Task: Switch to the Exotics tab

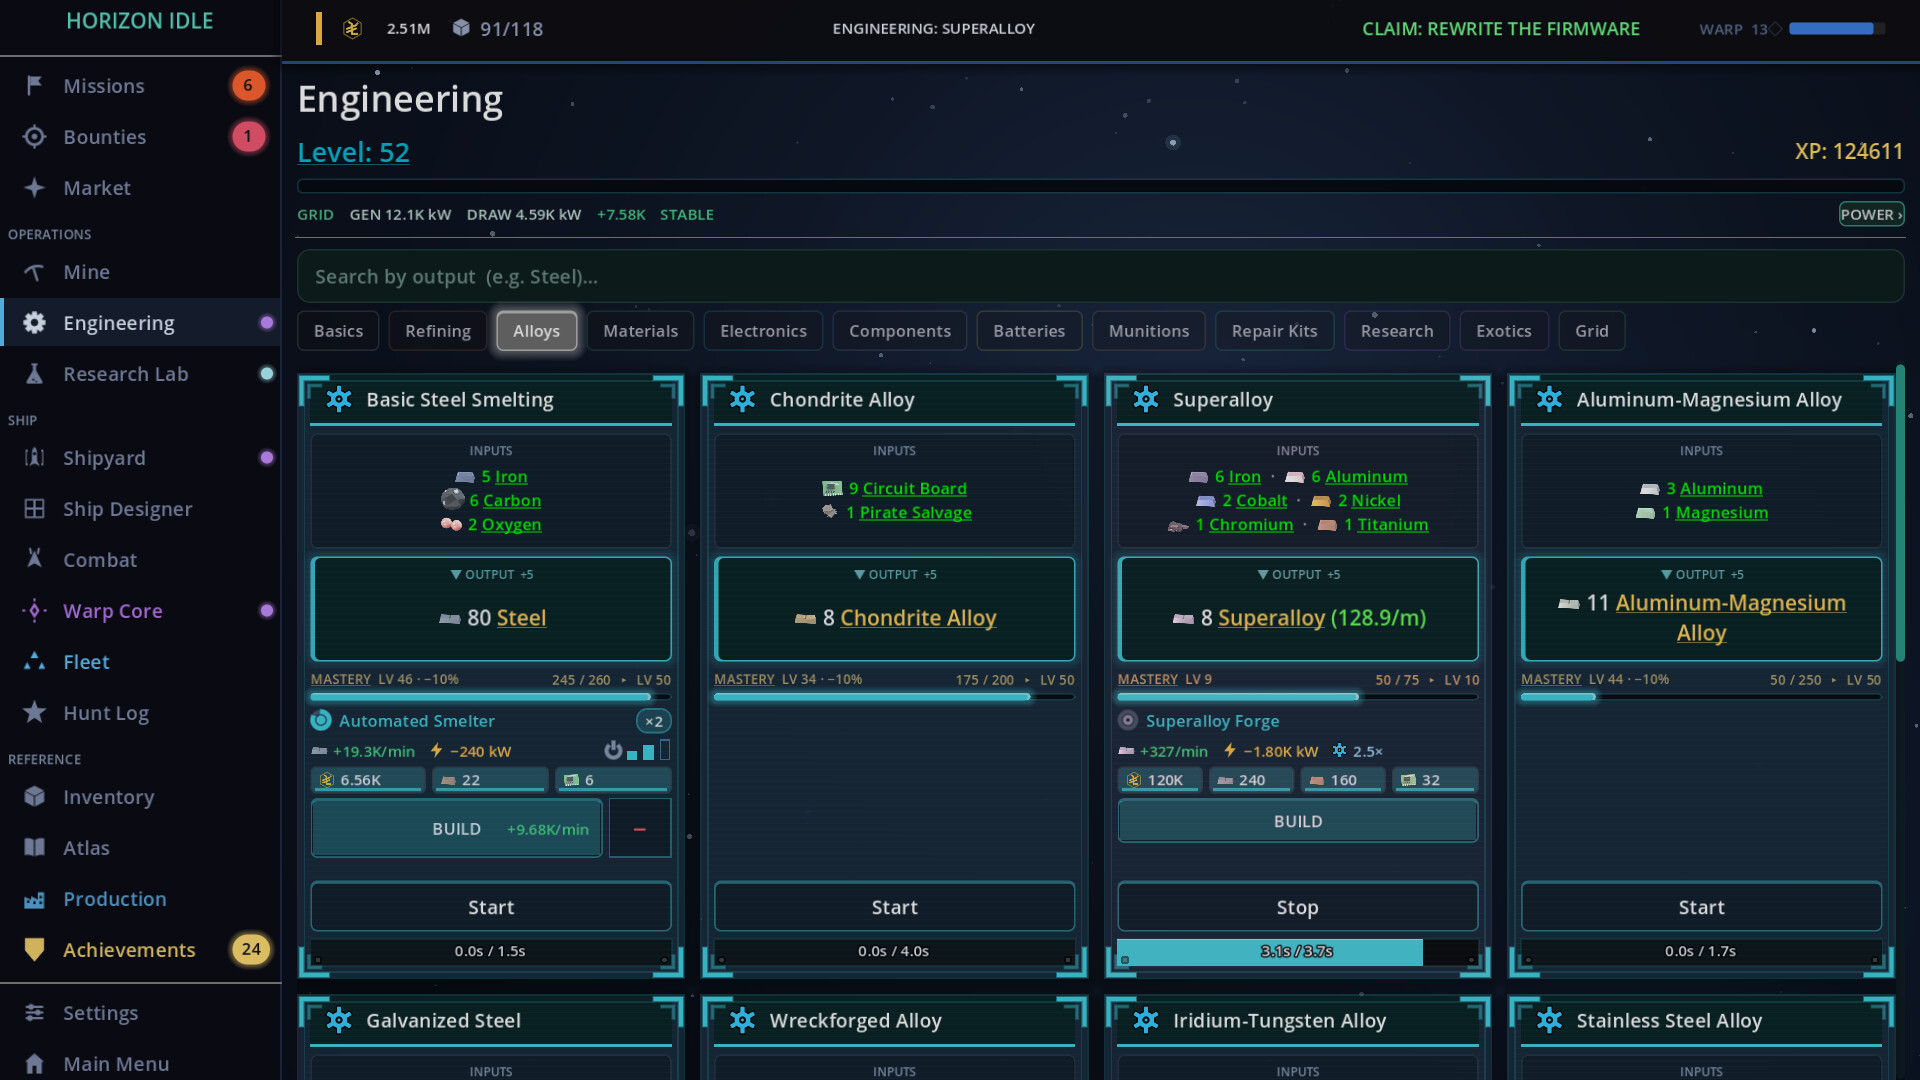Action: (1504, 331)
